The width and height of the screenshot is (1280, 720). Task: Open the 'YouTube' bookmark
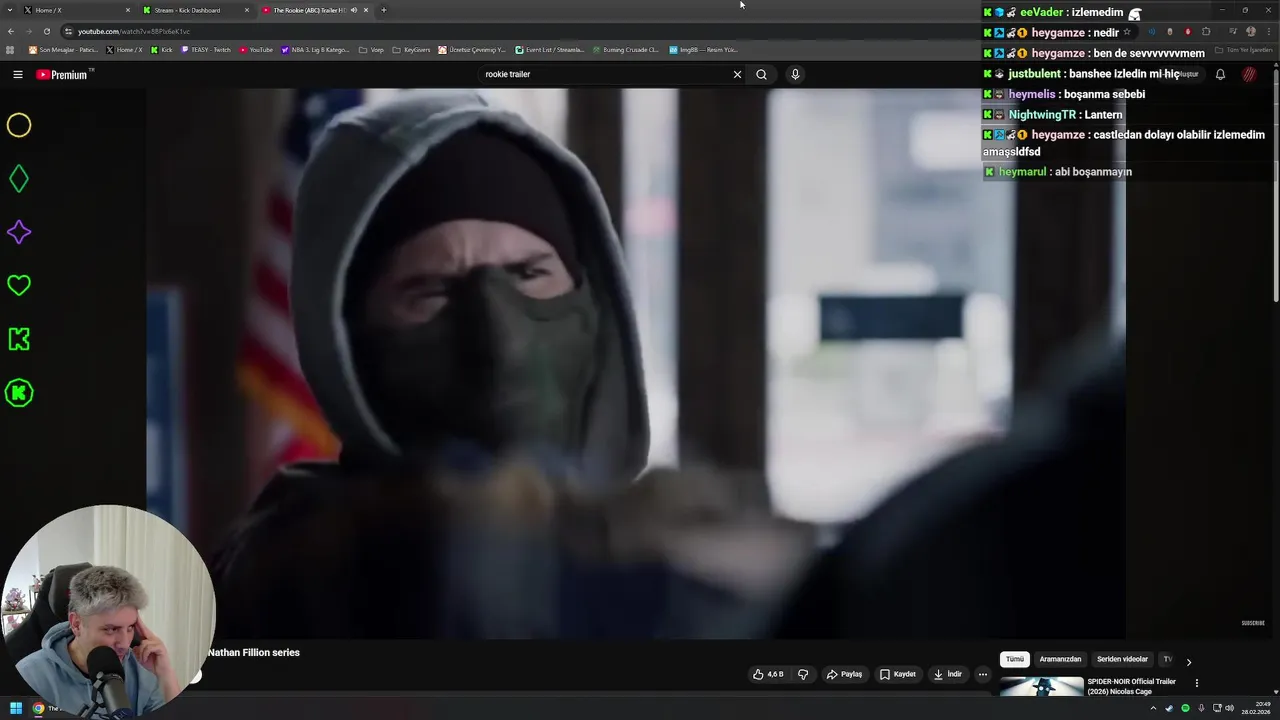click(256, 50)
